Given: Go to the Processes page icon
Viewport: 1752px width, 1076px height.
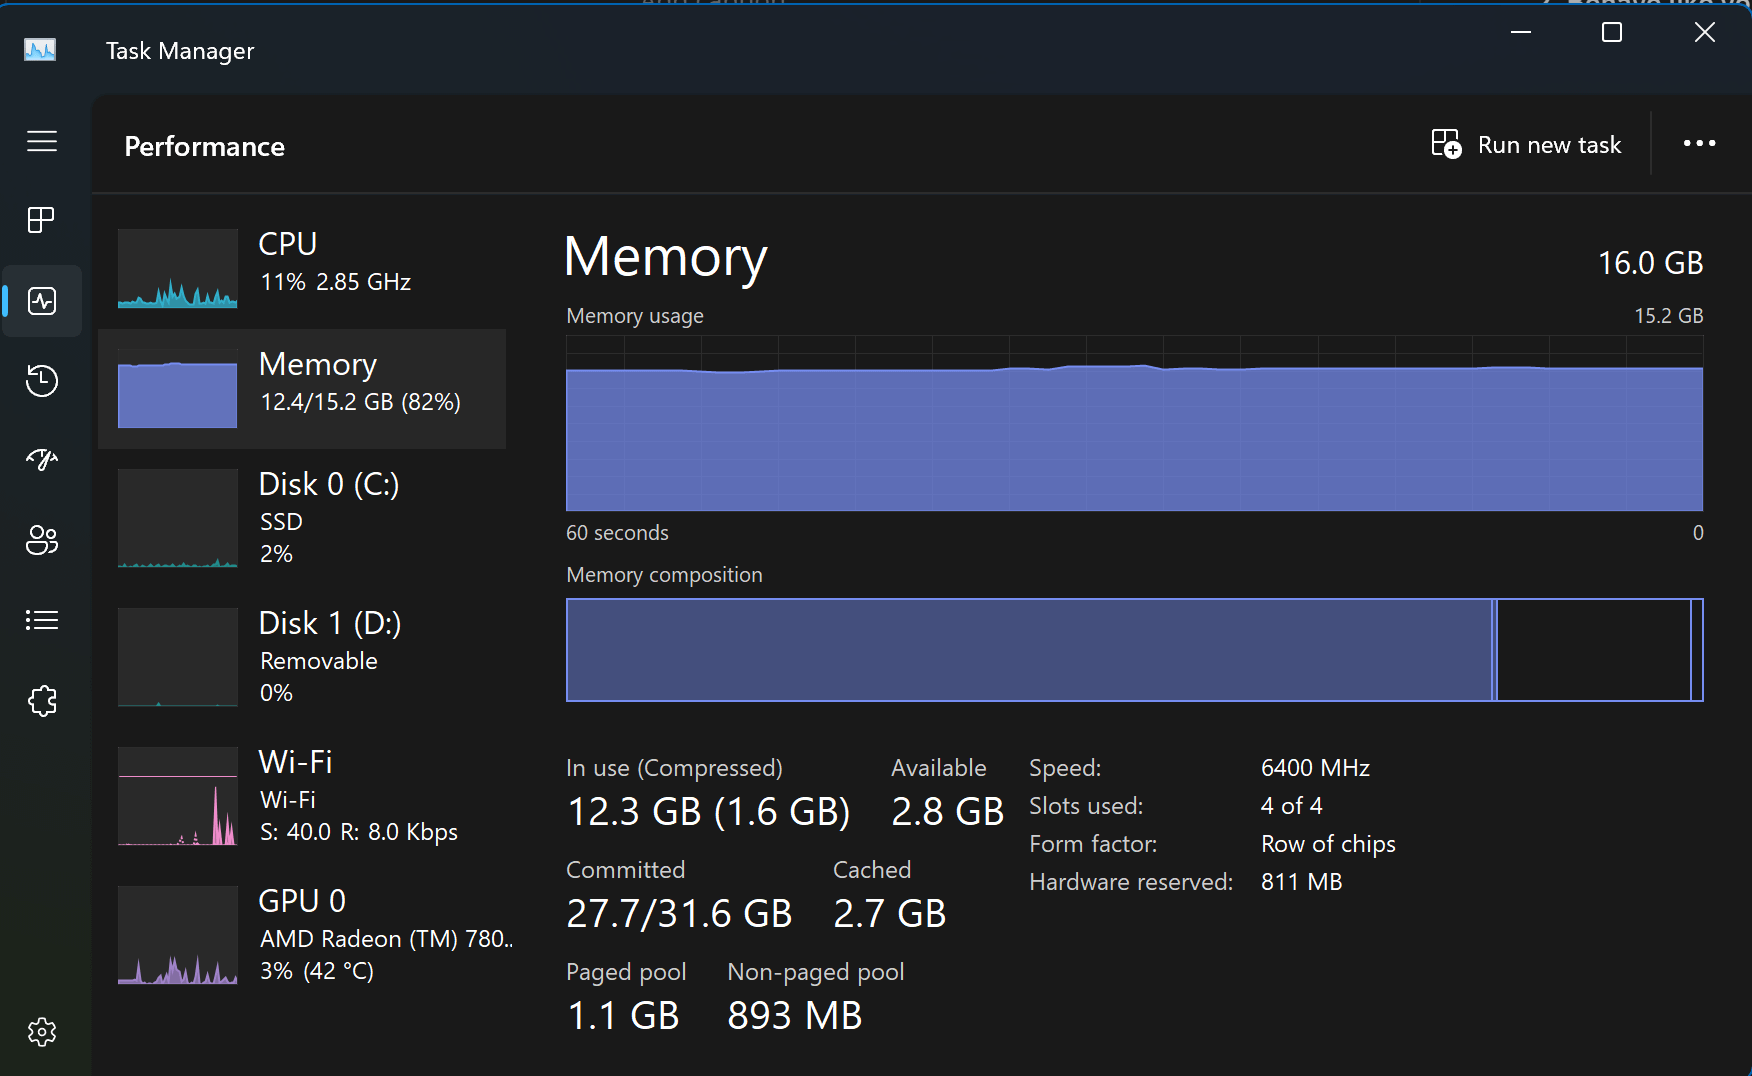Looking at the screenshot, I should pyautogui.click(x=42, y=220).
